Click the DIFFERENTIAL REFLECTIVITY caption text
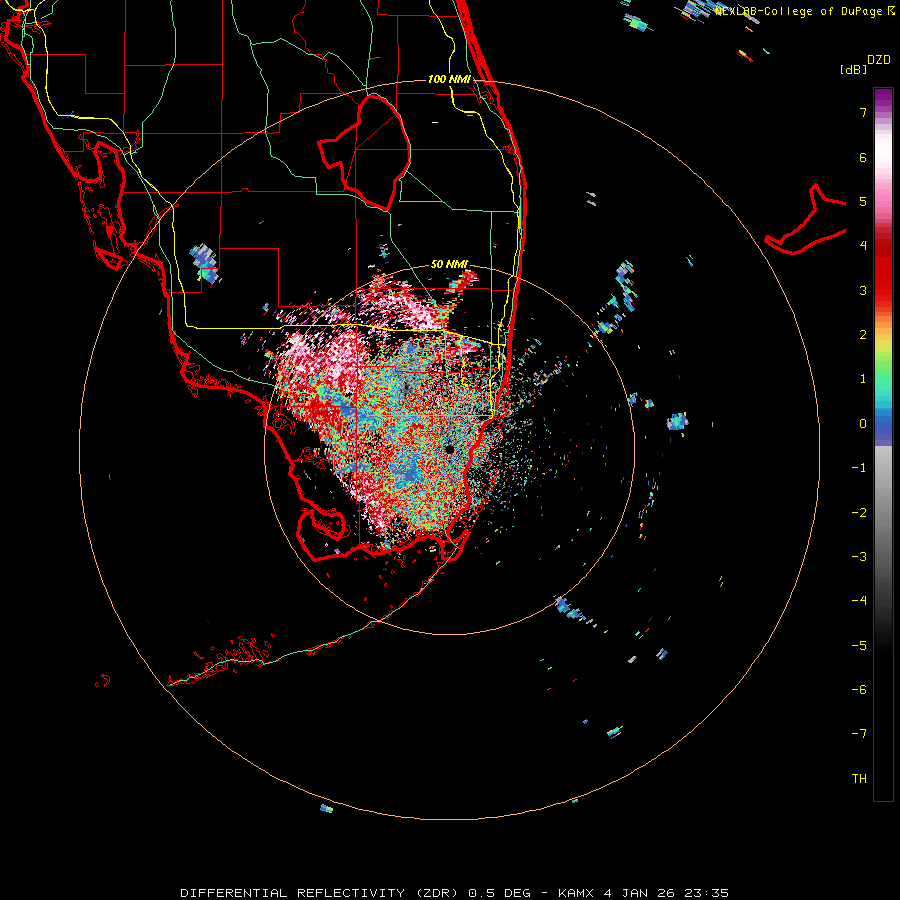Image resolution: width=900 pixels, height=900 pixels. [x=293, y=893]
